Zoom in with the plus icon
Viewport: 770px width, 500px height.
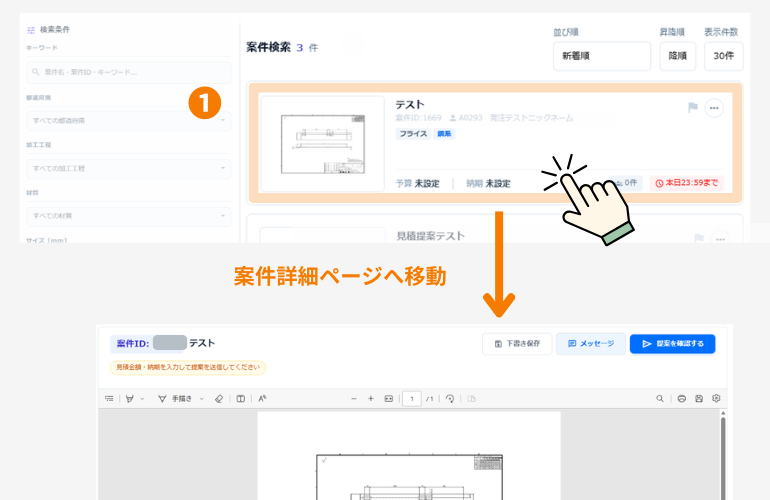click(x=371, y=399)
